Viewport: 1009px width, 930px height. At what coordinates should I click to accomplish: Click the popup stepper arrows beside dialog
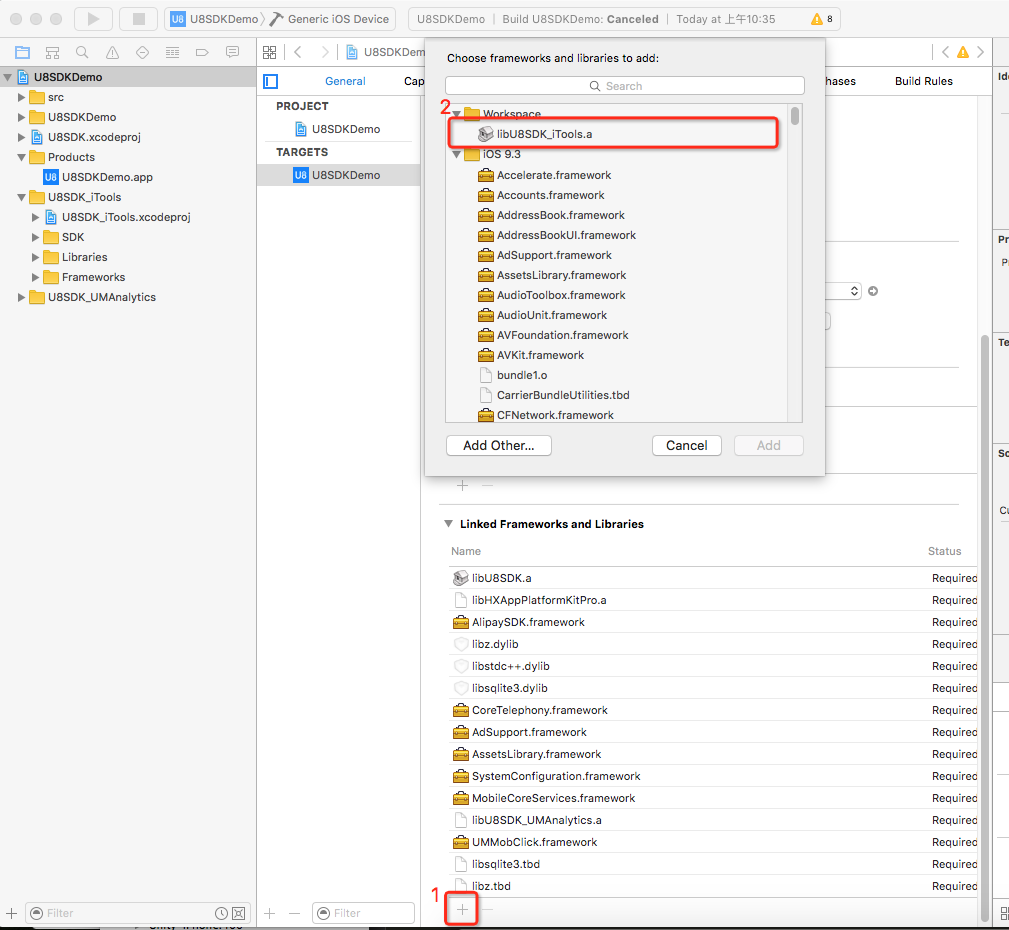tap(854, 291)
